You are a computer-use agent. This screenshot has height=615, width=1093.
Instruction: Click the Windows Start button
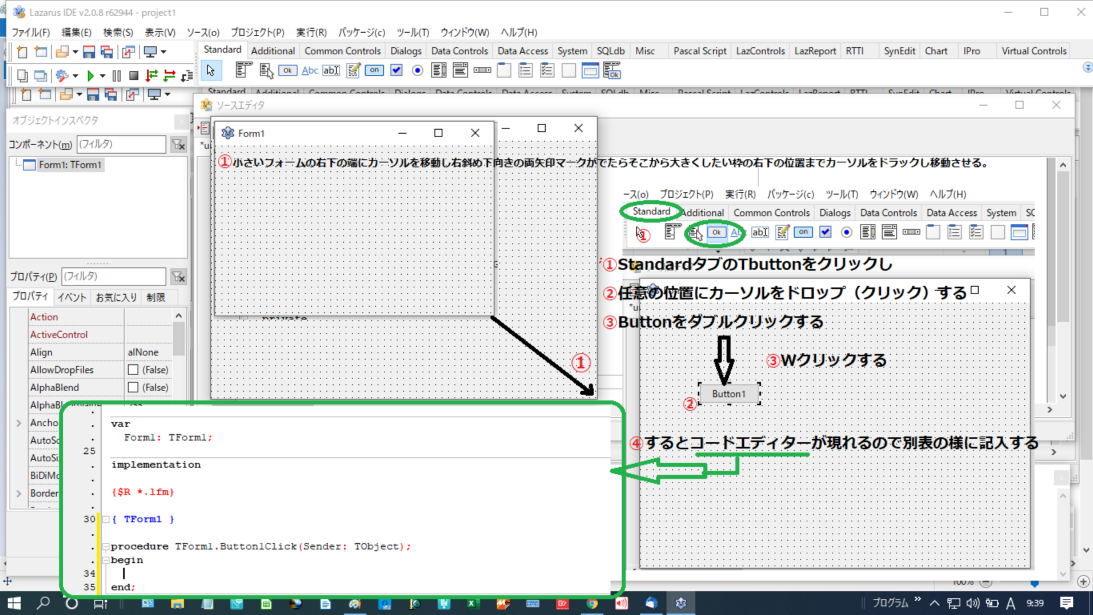coord(14,603)
